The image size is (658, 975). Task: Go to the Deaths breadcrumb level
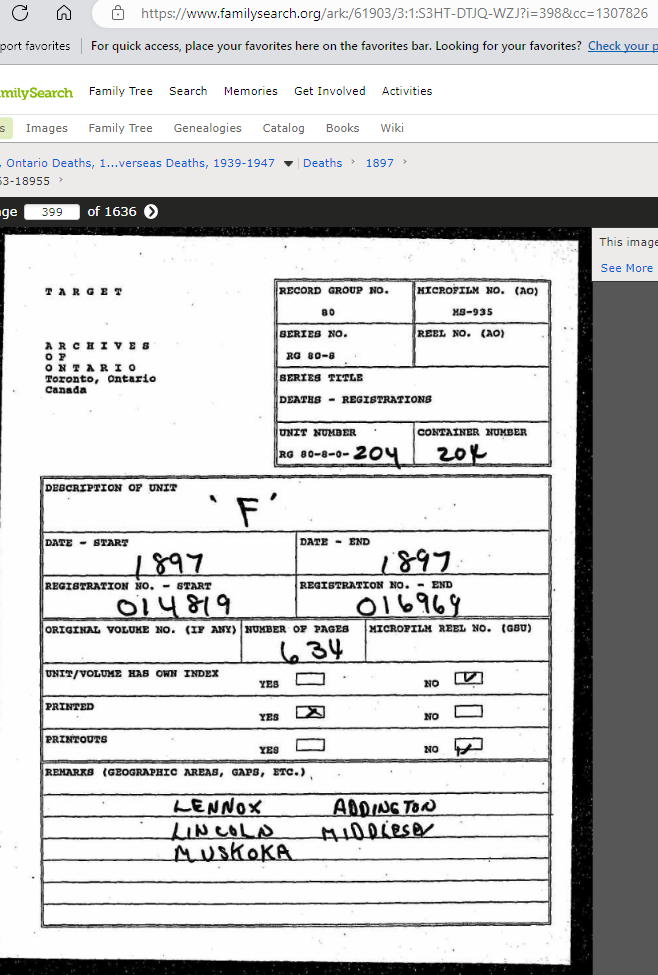tap(322, 163)
